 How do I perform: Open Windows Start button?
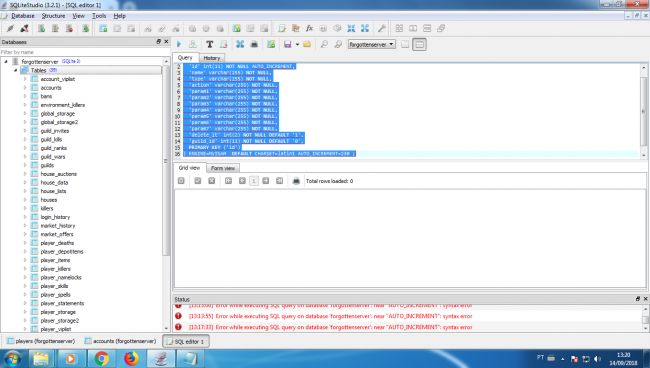12,358
